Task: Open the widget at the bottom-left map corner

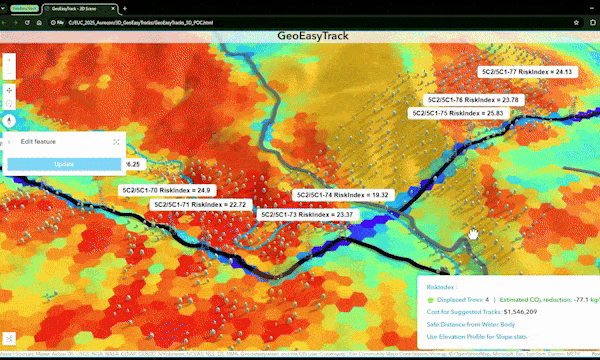Action: [9, 338]
